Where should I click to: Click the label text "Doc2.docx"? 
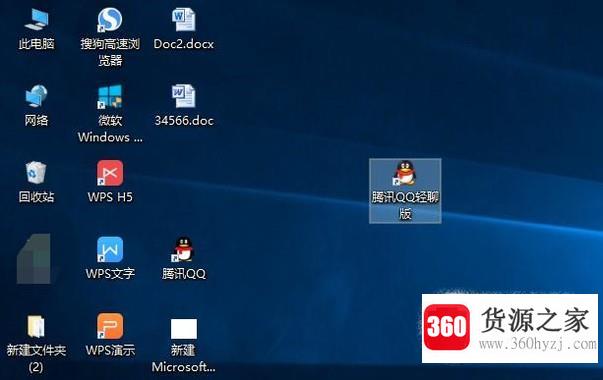pos(183,44)
